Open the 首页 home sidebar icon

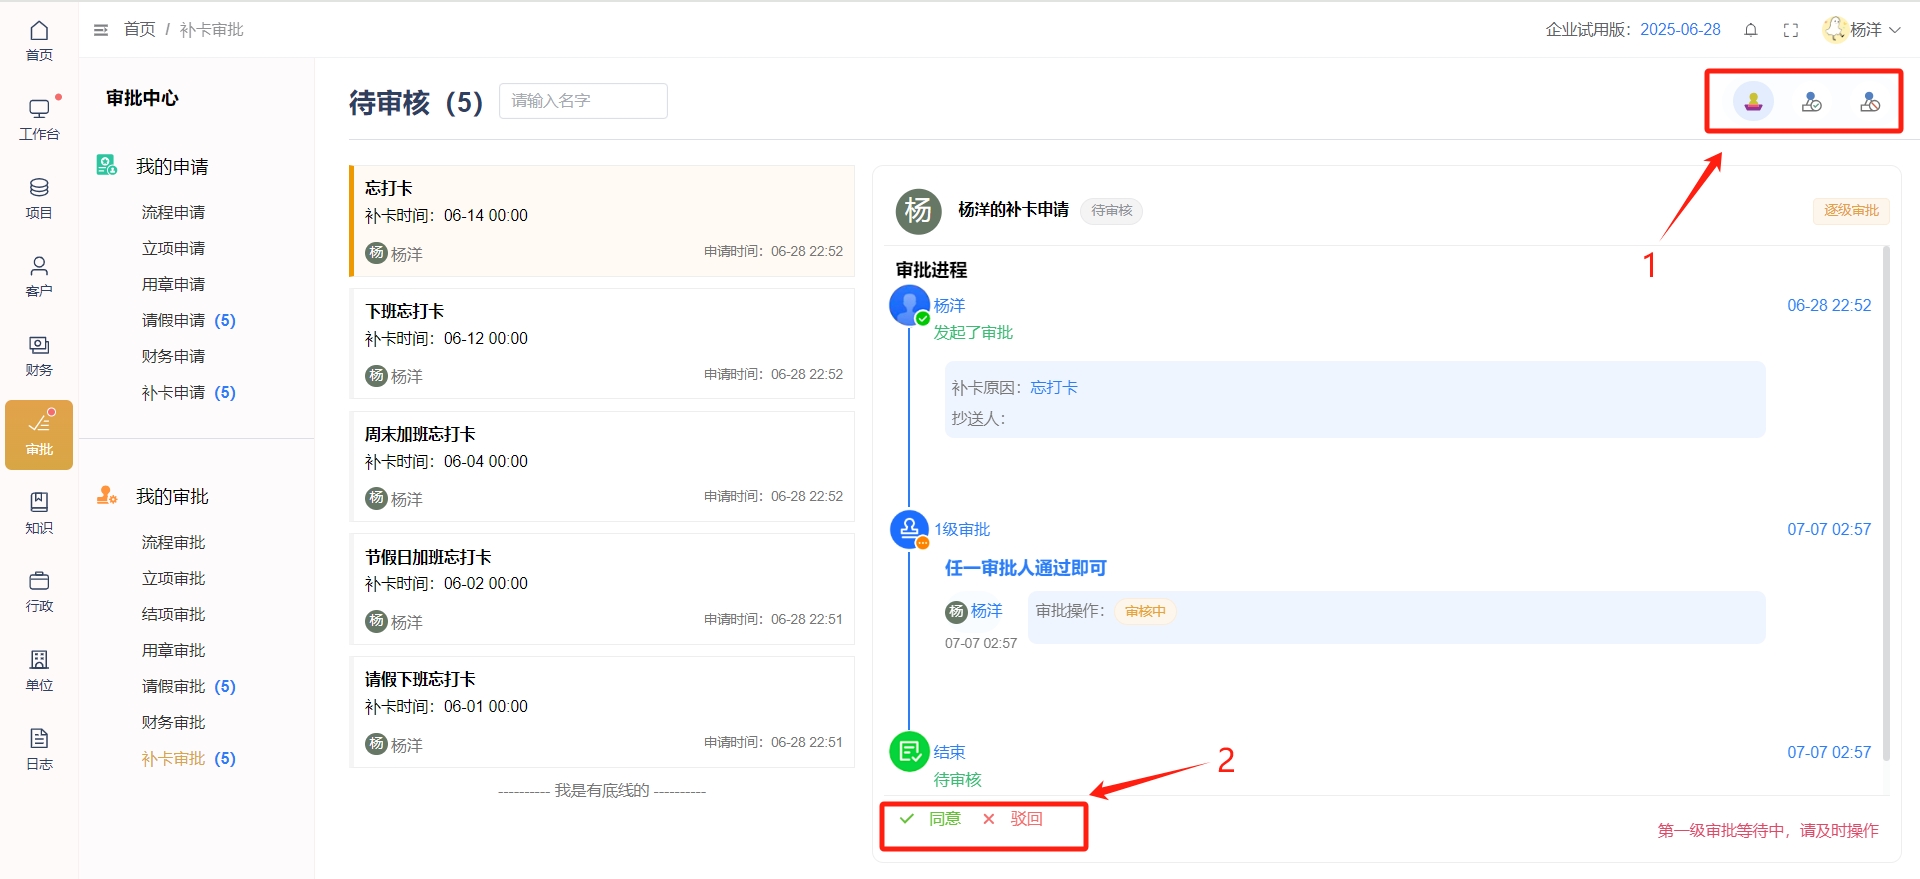pos(39,41)
